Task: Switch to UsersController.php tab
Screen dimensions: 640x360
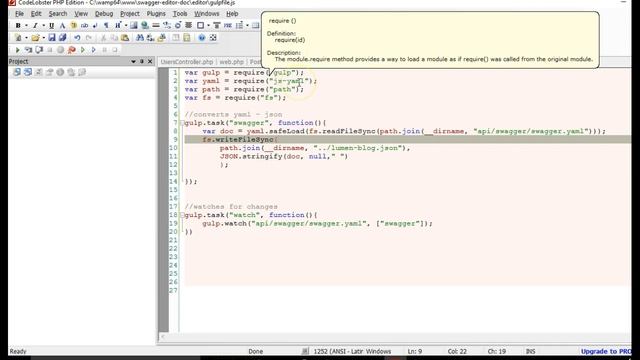Action: (x=187, y=62)
